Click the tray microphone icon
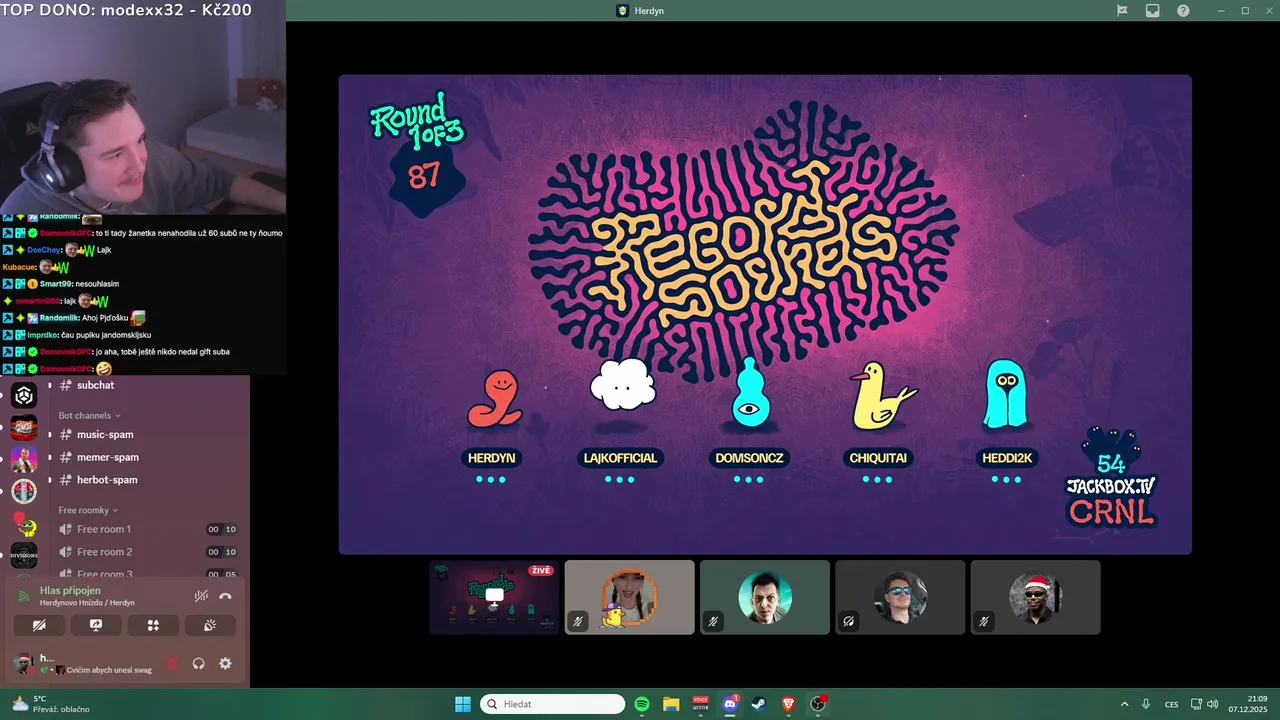Viewport: 1280px width, 720px height. click(1146, 704)
